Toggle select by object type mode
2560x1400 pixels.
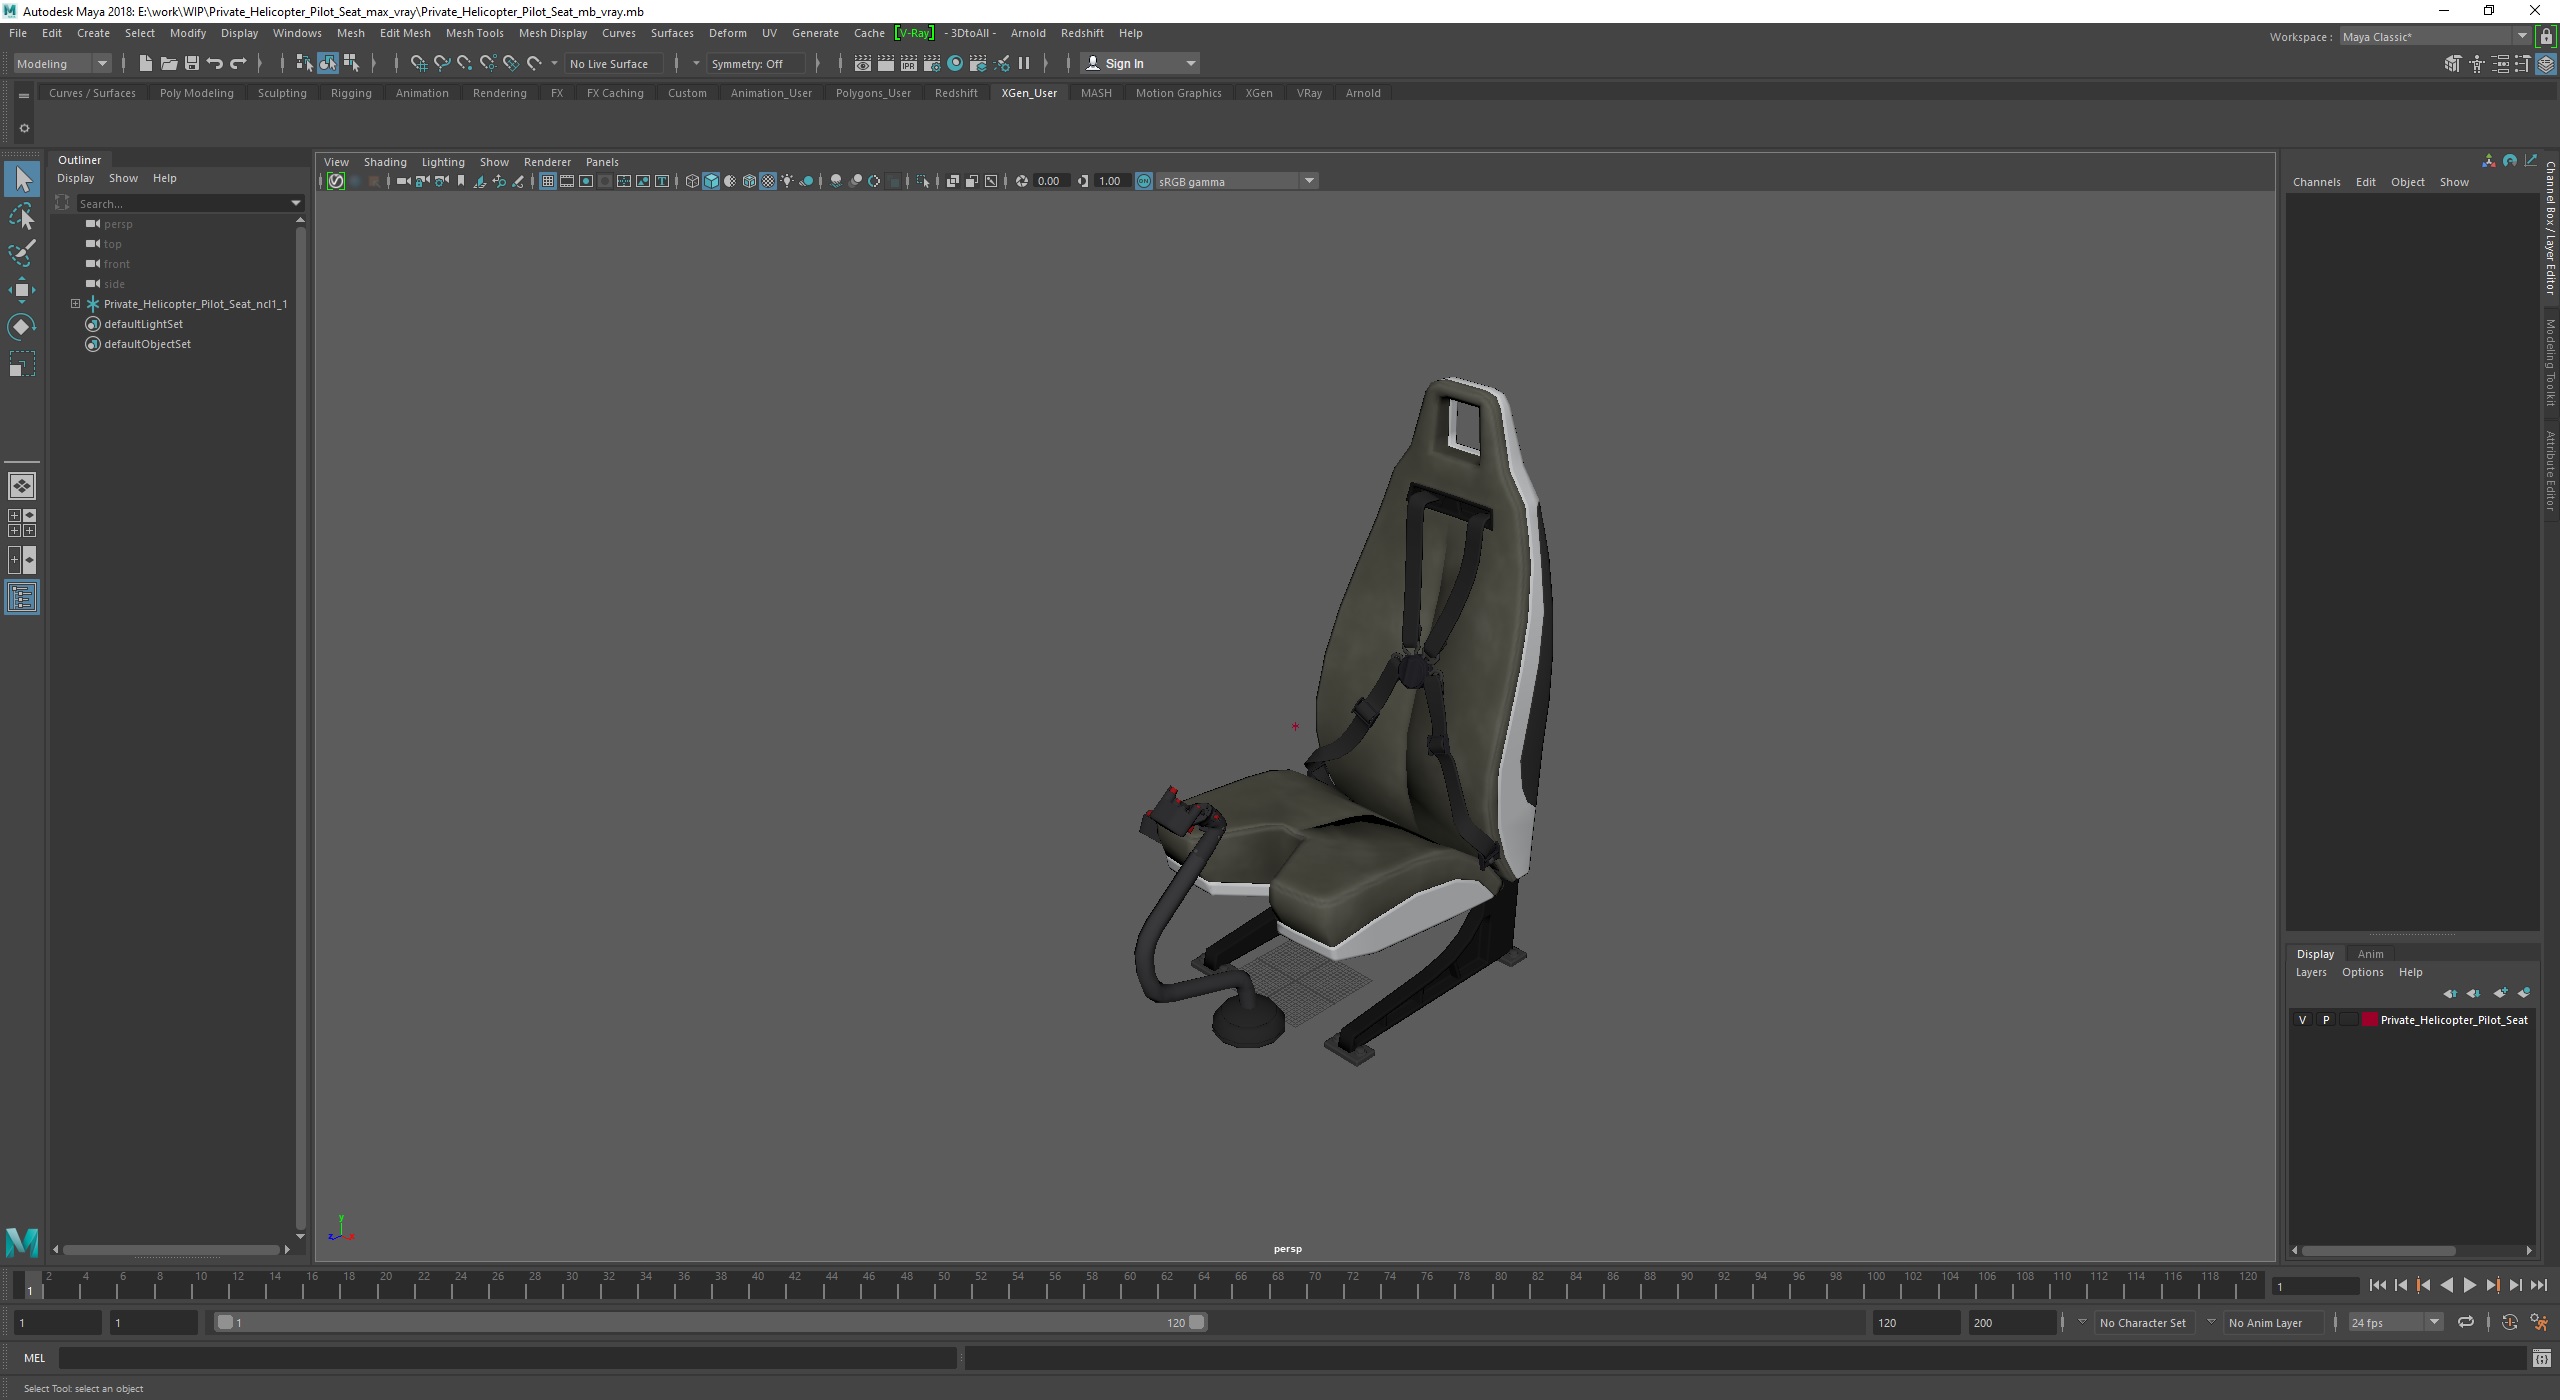328,64
